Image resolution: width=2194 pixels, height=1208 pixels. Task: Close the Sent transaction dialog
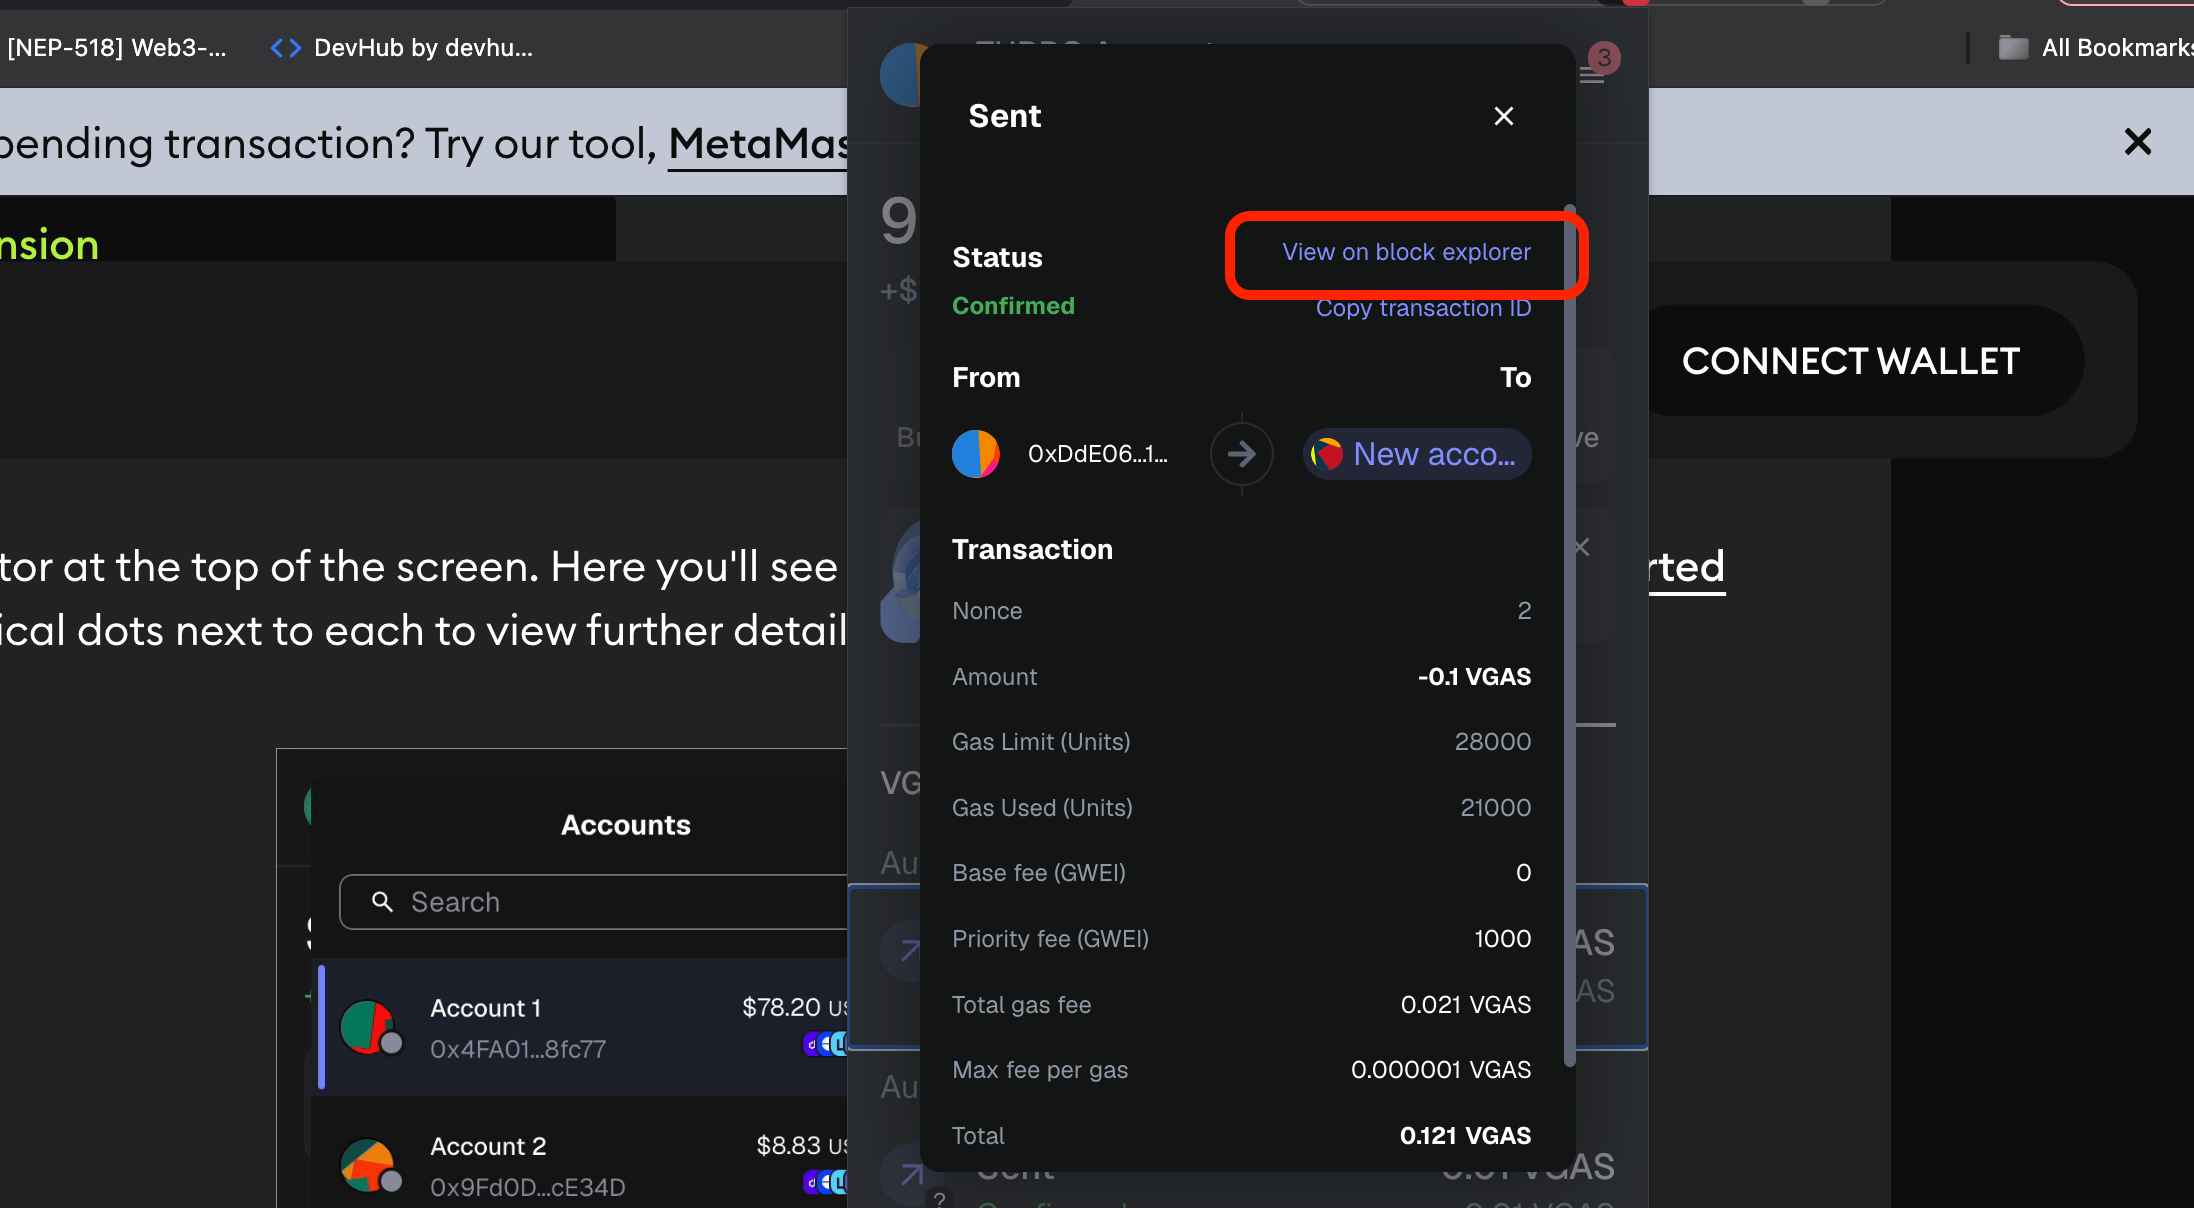click(x=1503, y=116)
